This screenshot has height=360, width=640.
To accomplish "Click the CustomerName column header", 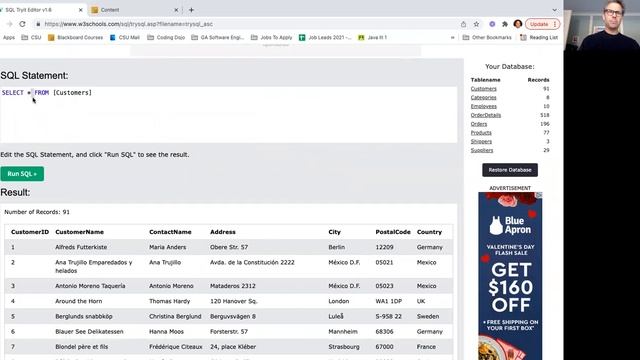I will point(80,232).
